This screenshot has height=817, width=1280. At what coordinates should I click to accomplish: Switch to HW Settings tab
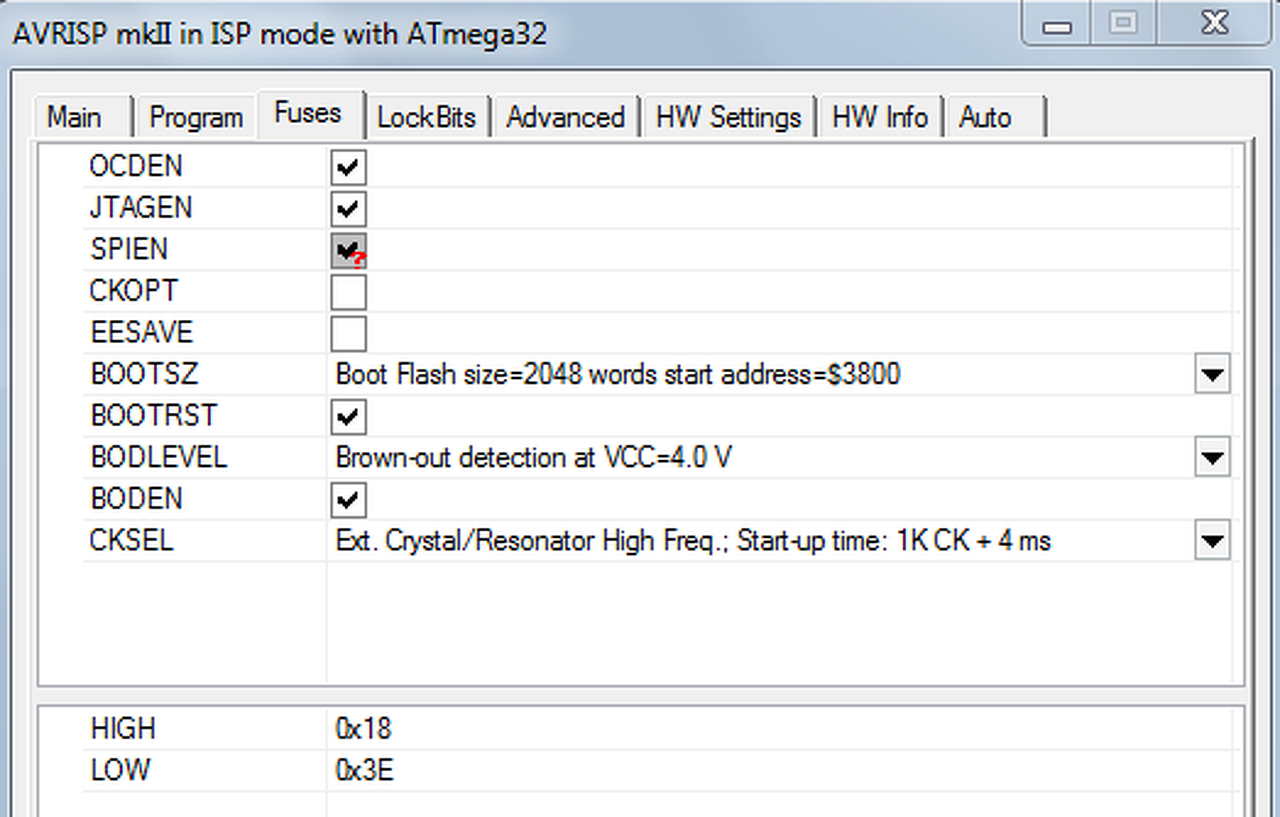[729, 117]
